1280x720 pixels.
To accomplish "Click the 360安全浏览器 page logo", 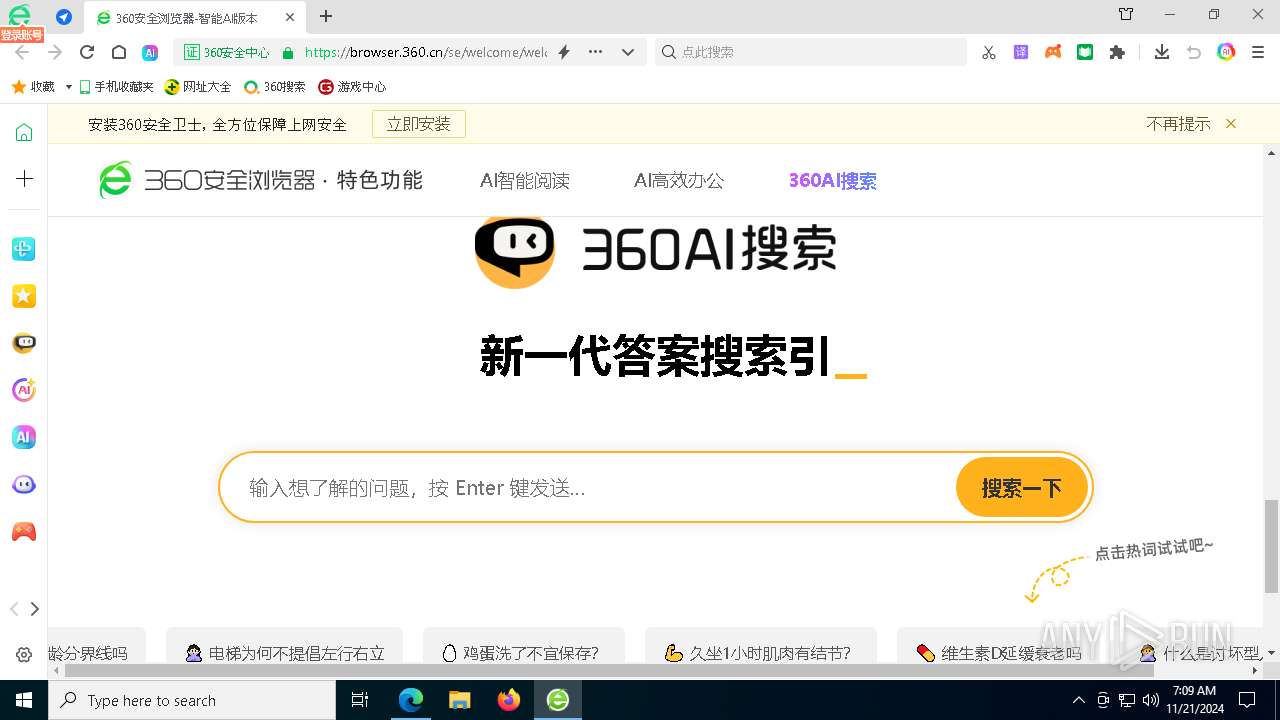I will 260,180.
